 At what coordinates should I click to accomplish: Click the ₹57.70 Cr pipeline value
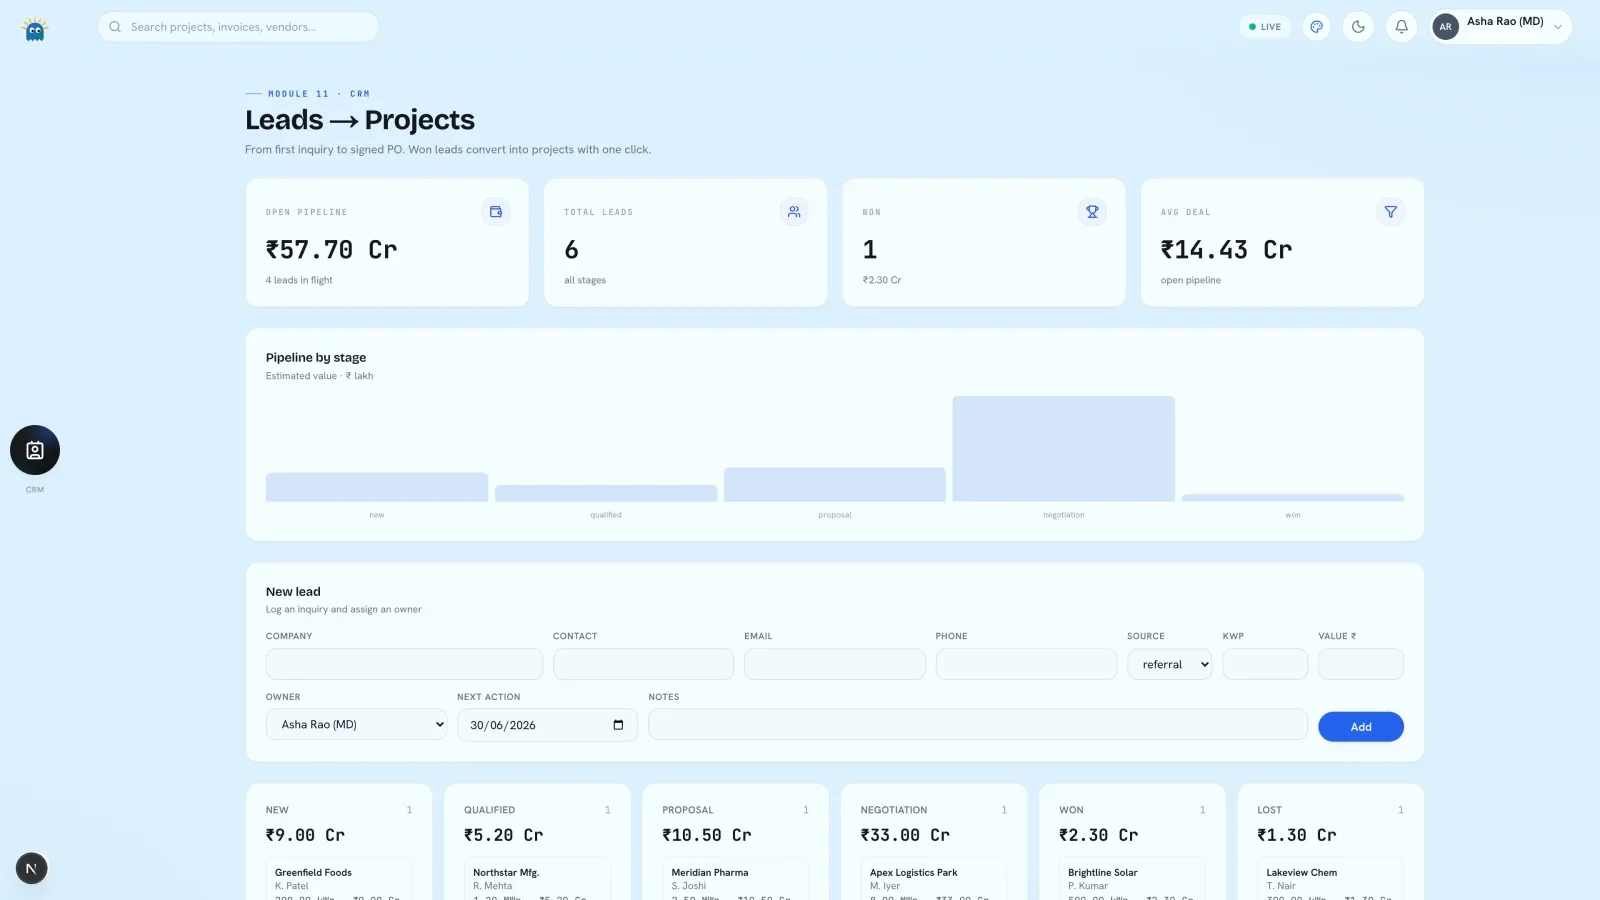click(331, 250)
